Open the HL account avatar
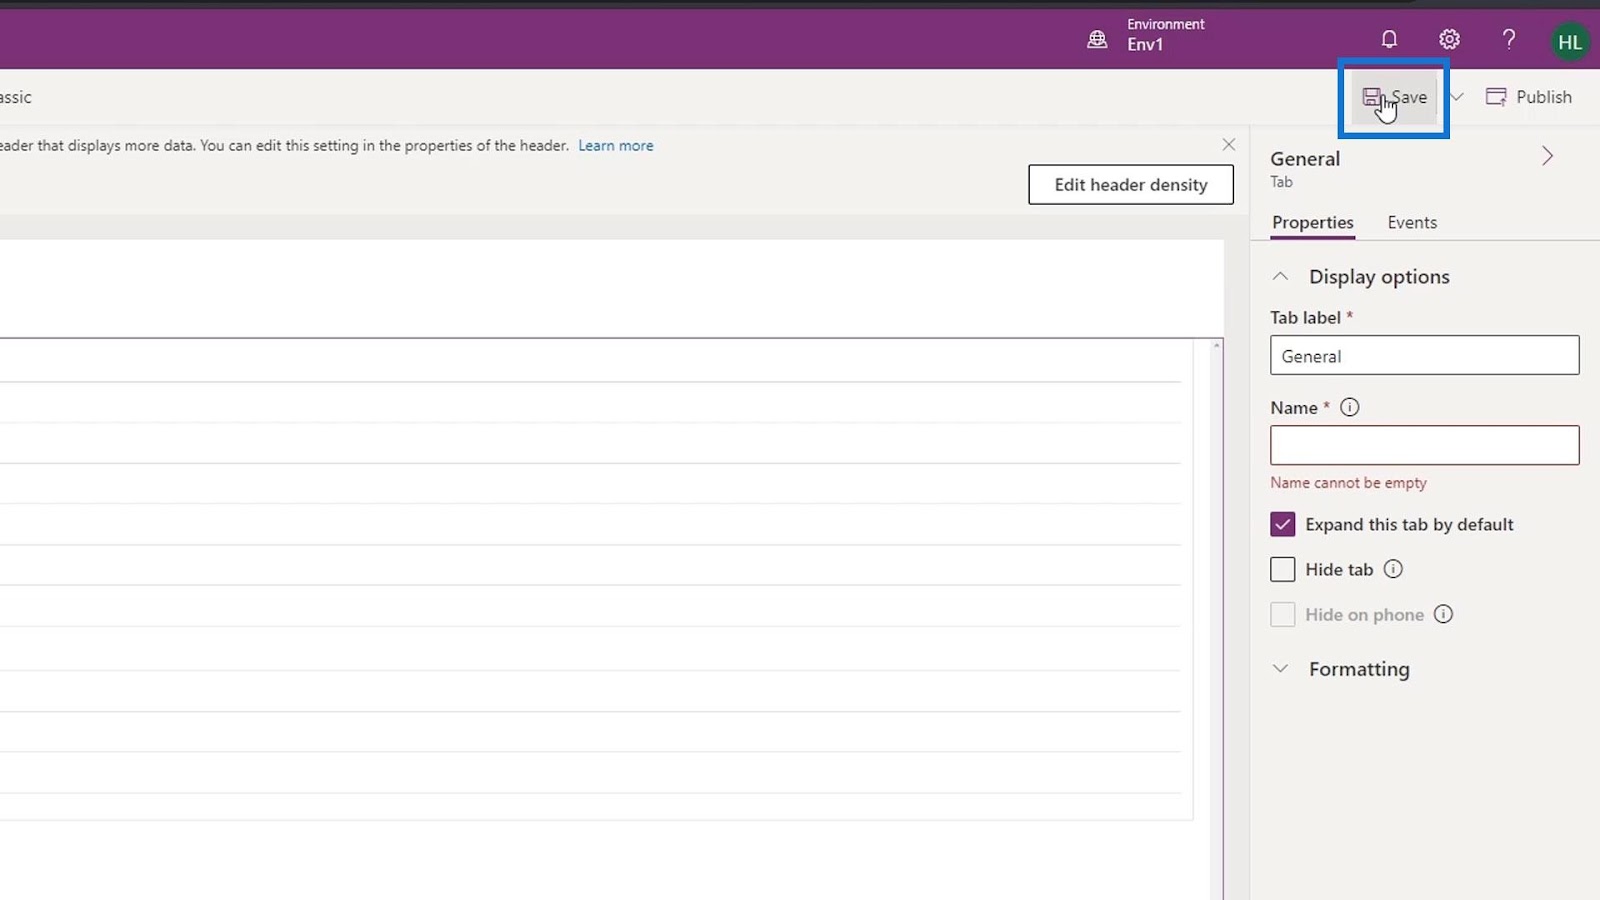This screenshot has height=900, width=1600. pos(1570,42)
